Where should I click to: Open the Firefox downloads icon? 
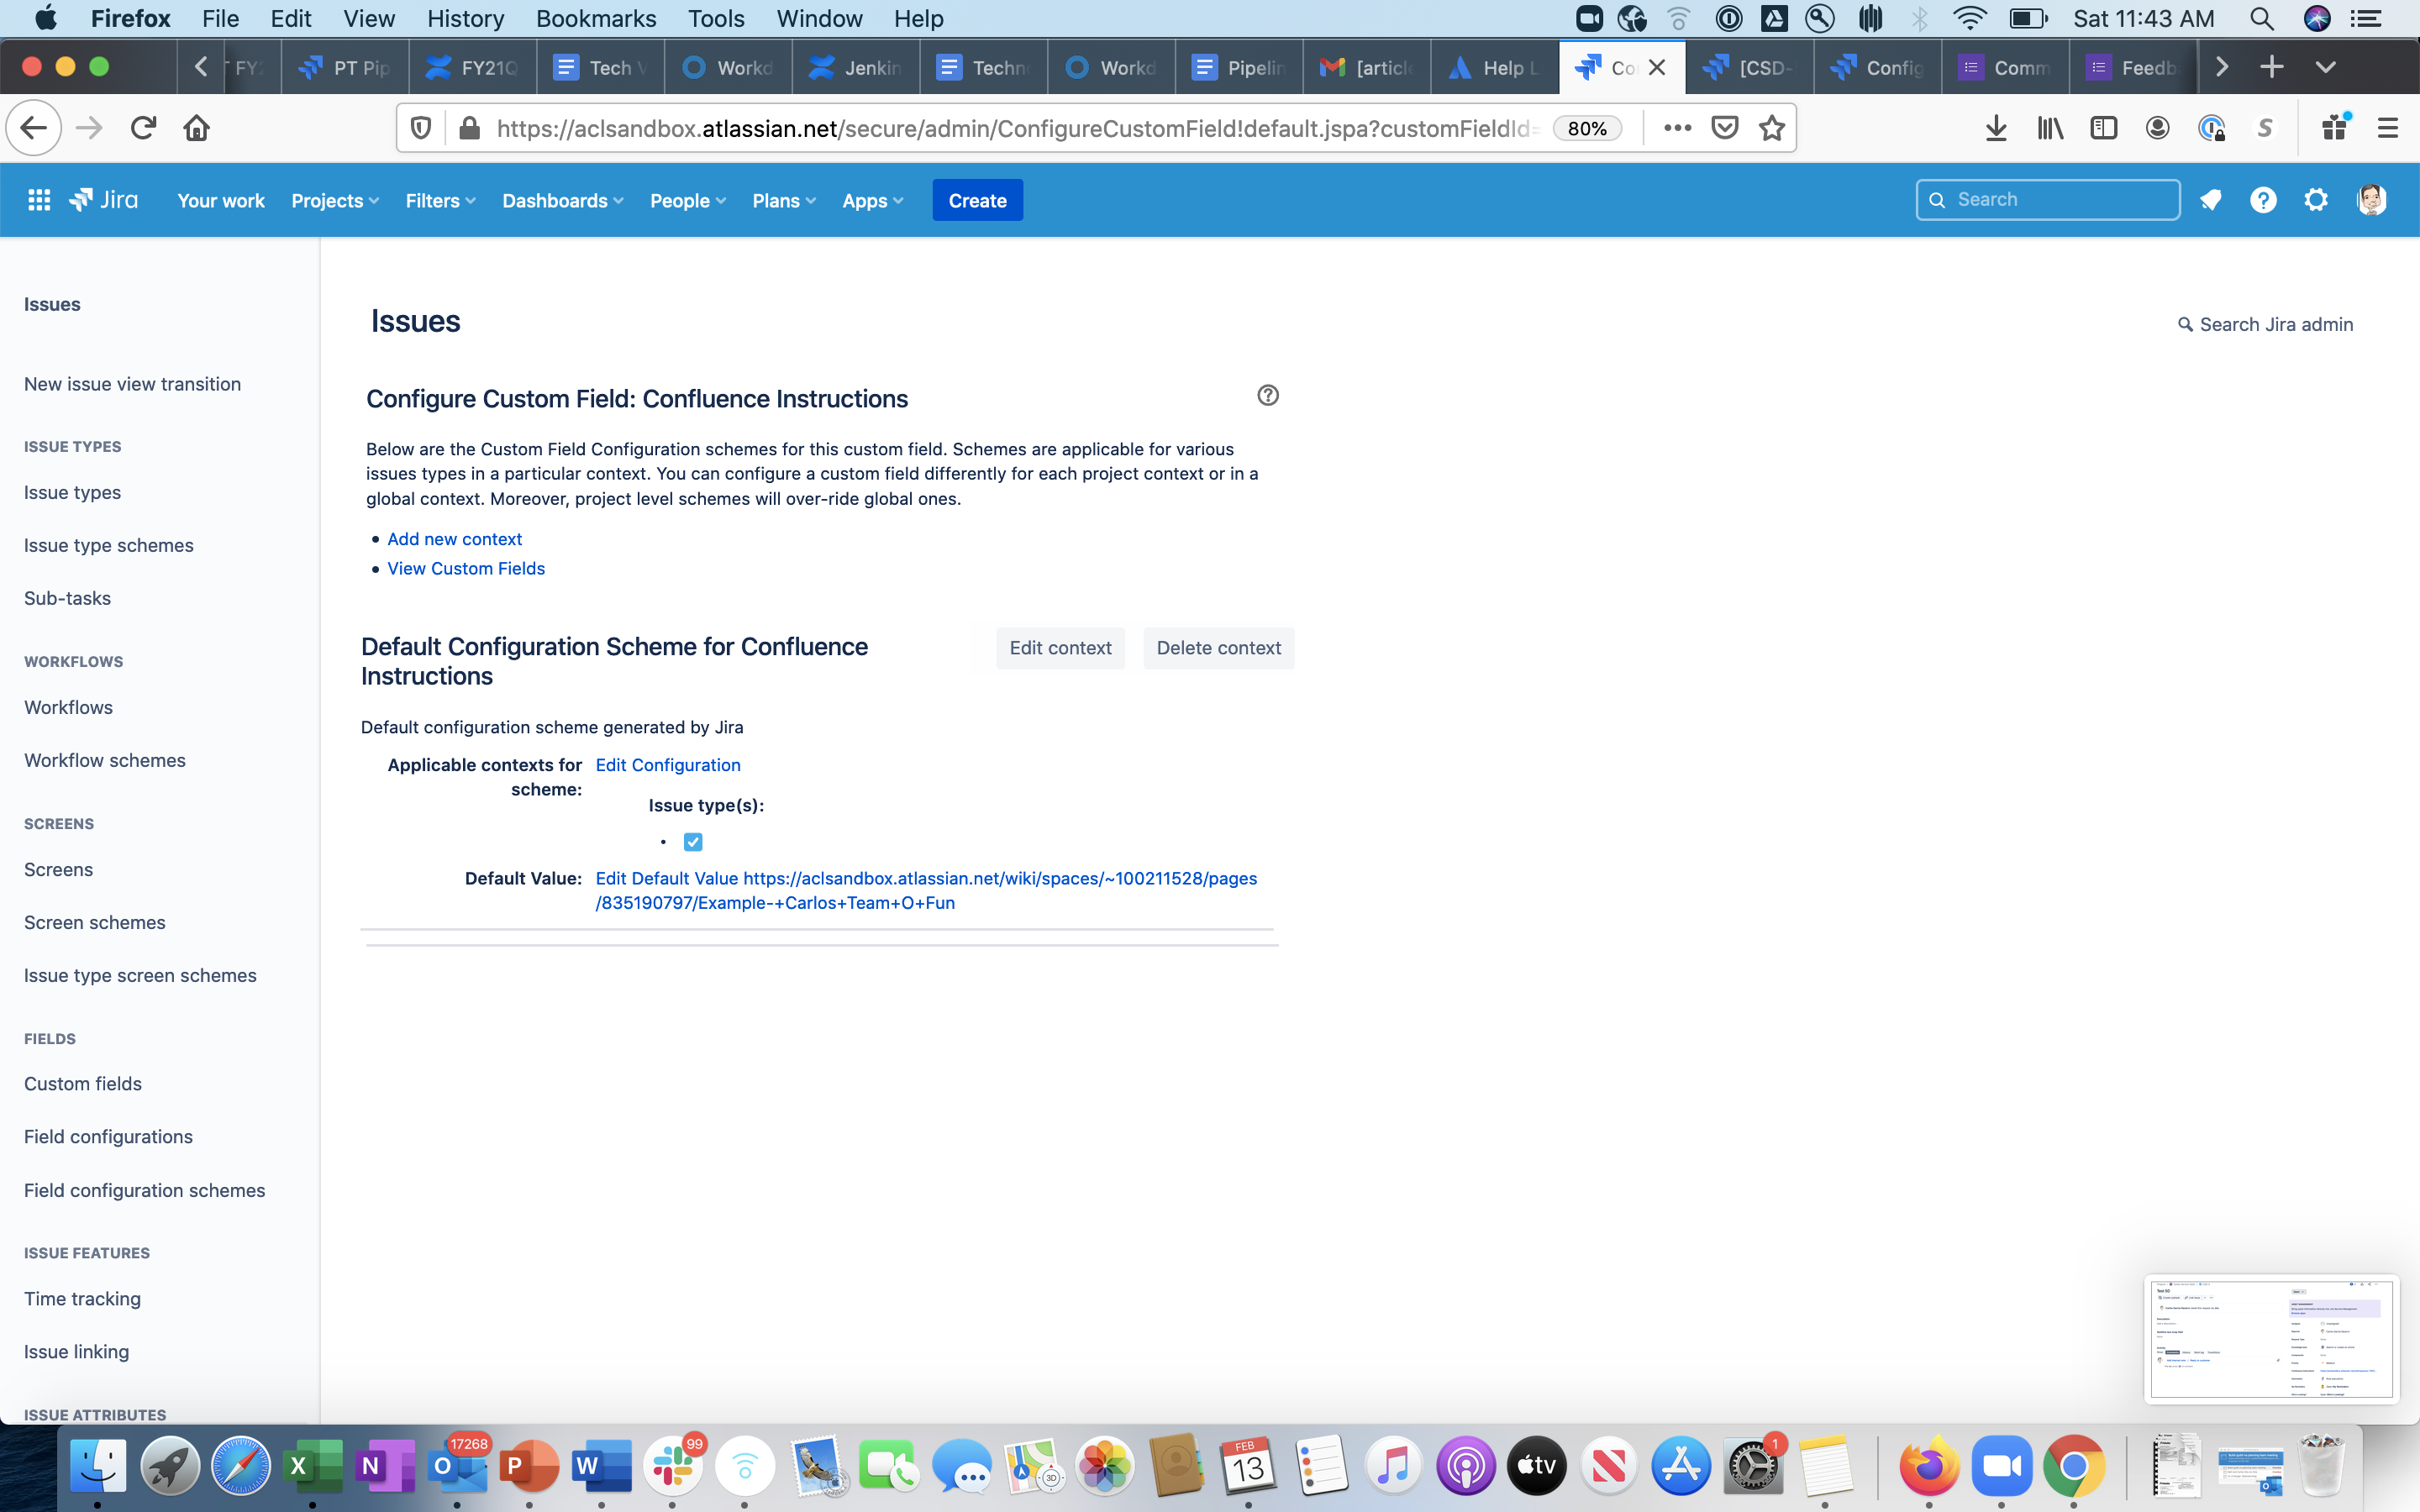point(1996,127)
